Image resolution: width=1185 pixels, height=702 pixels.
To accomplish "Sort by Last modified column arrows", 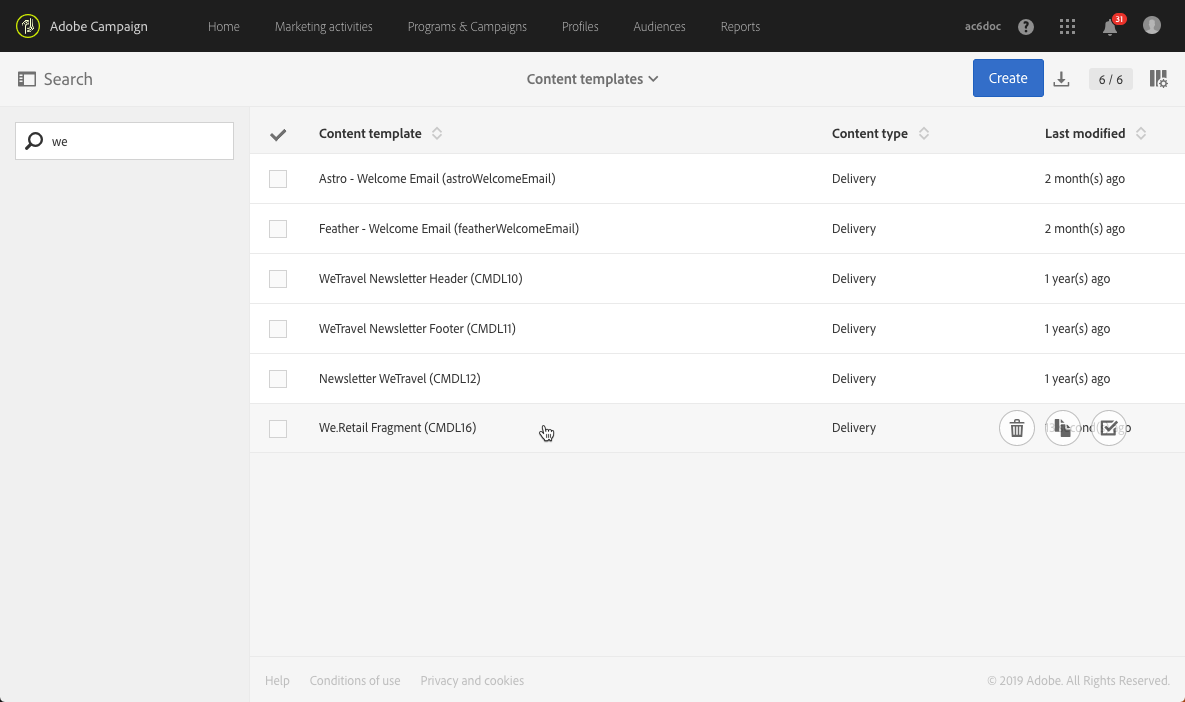I will click(1141, 134).
